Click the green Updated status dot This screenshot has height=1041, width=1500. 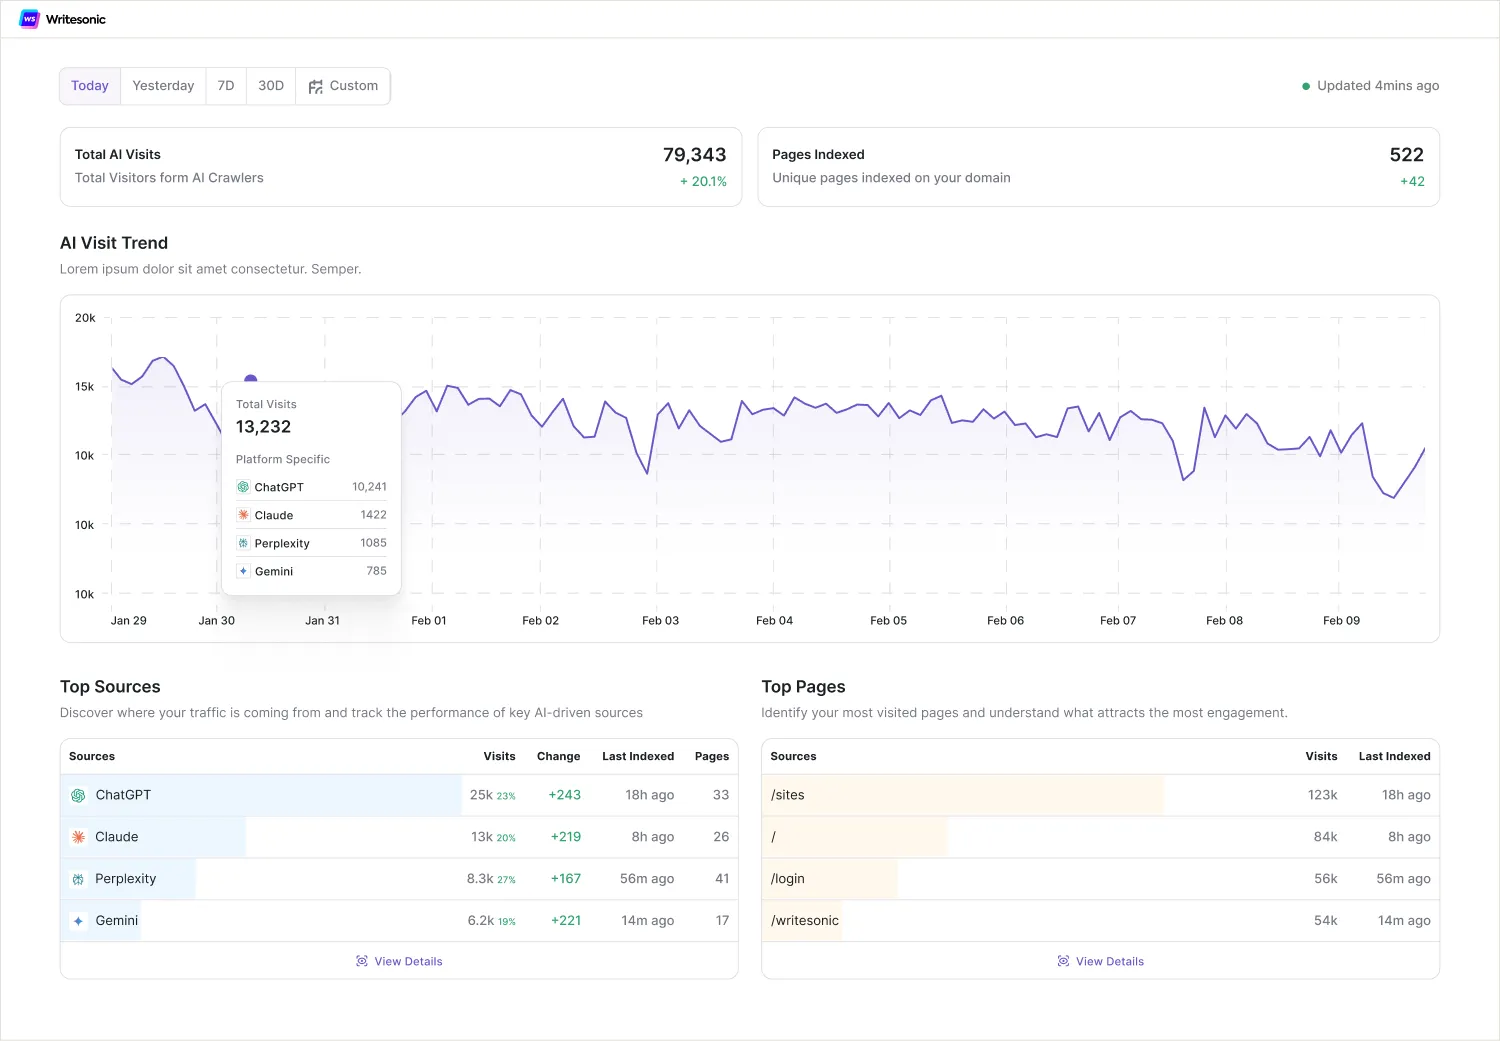[1306, 86]
